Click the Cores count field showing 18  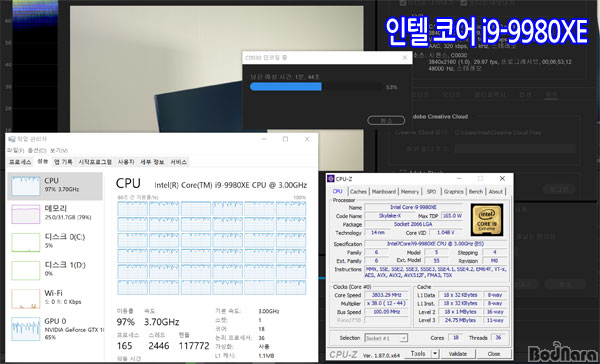[x=456, y=338]
